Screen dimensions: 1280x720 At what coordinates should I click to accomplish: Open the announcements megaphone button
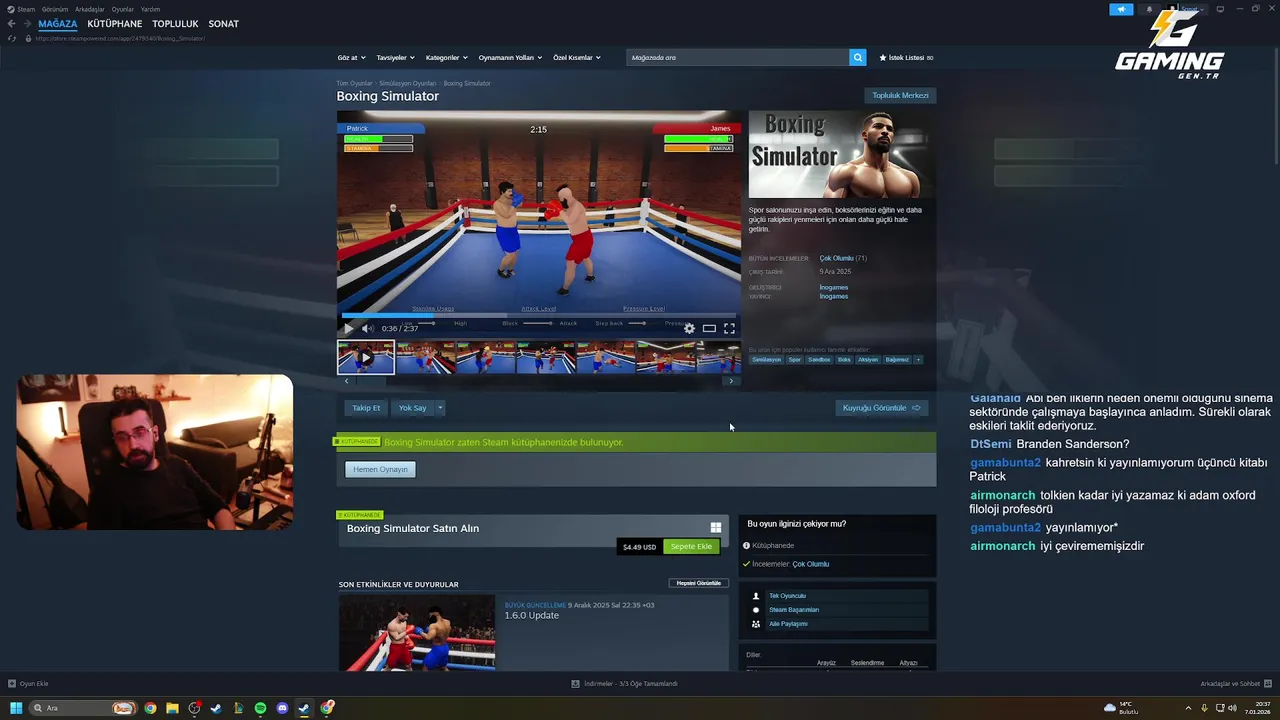(x=1121, y=9)
